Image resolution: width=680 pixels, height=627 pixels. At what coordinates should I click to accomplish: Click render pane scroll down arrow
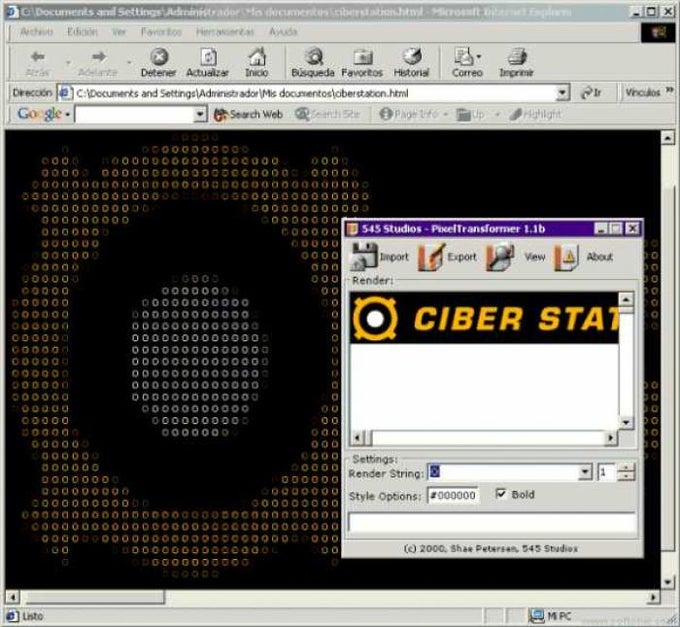click(x=626, y=422)
